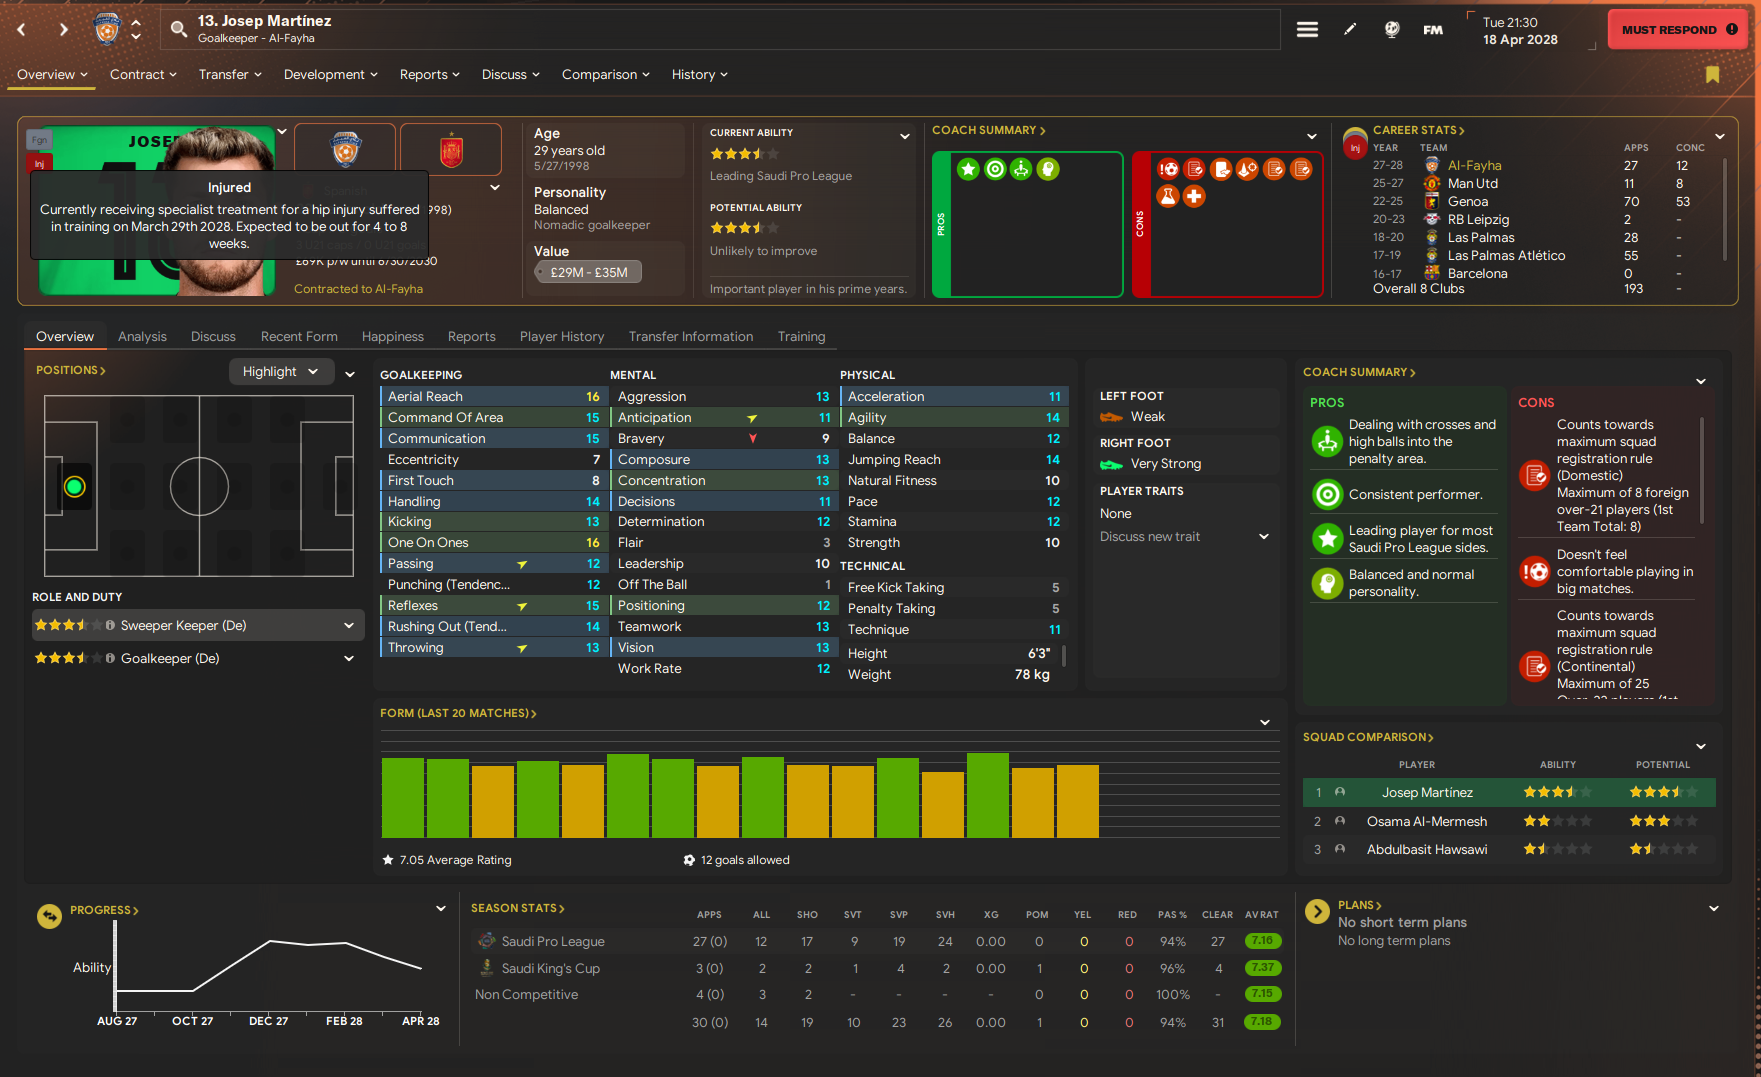Open the Contract menu

pyautogui.click(x=142, y=75)
